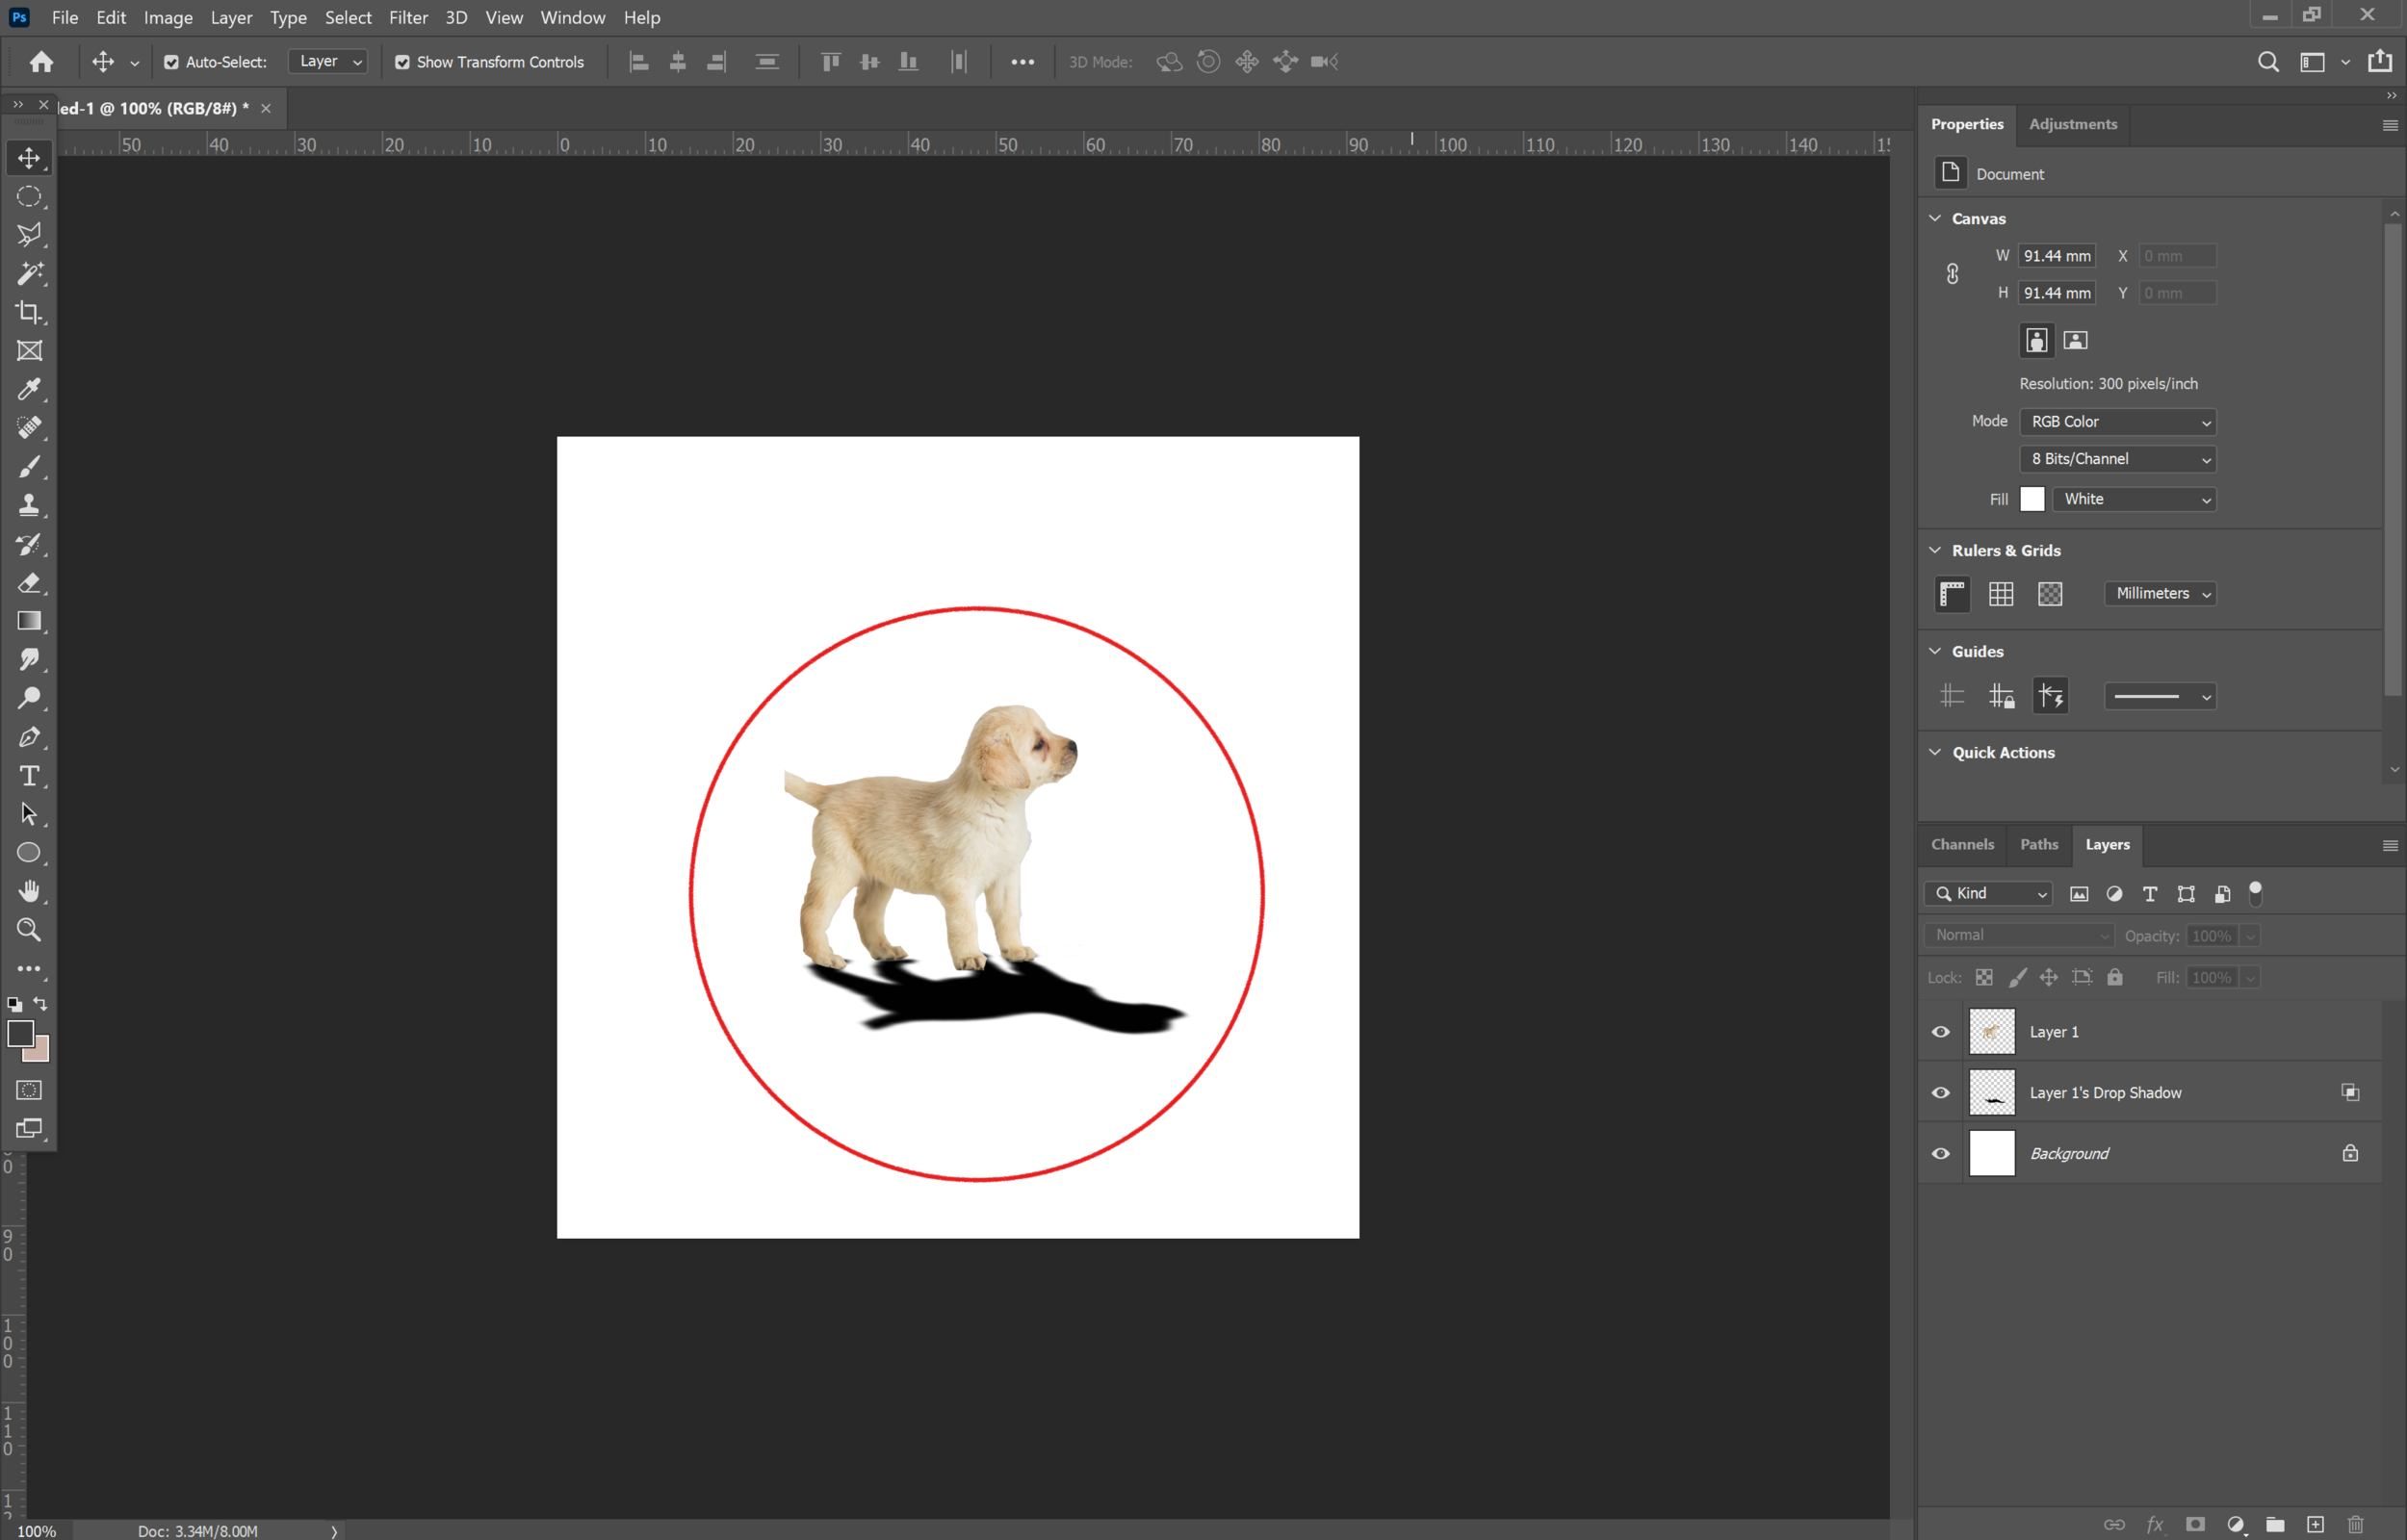This screenshot has width=2407, height=1540.
Task: Collapse the Canvas section
Action: 1935,218
